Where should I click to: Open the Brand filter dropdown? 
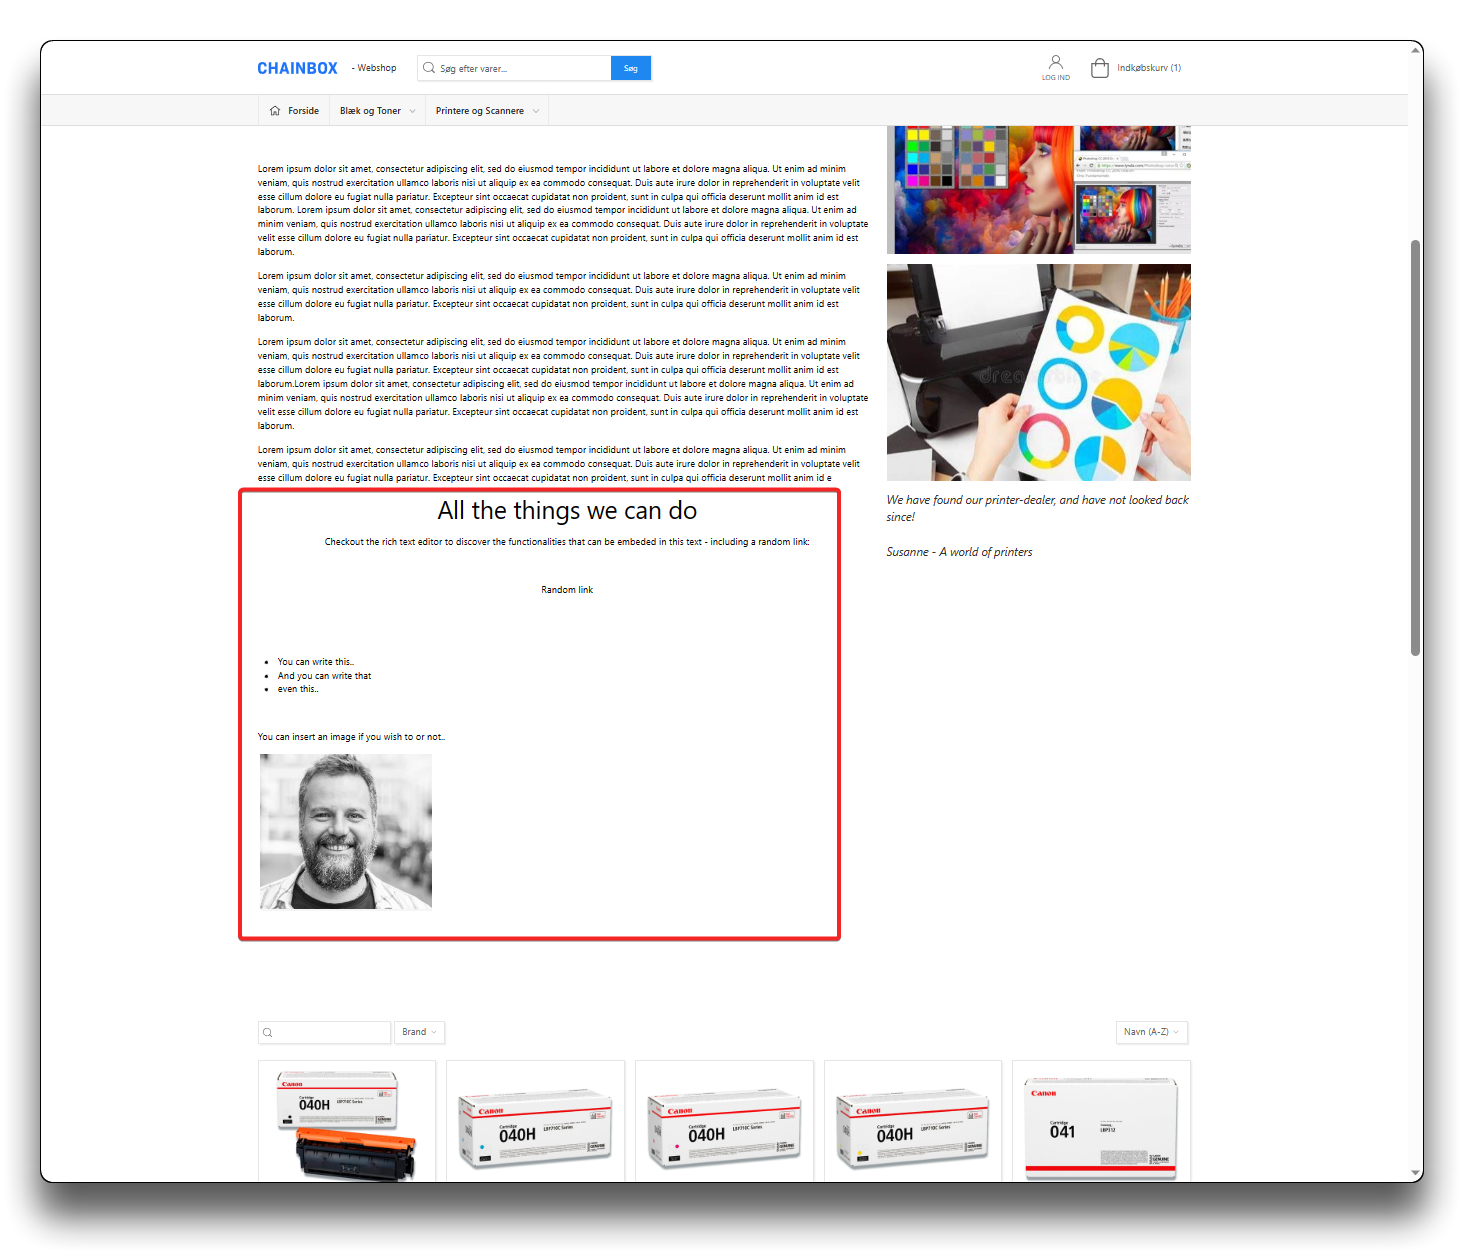tap(419, 1032)
